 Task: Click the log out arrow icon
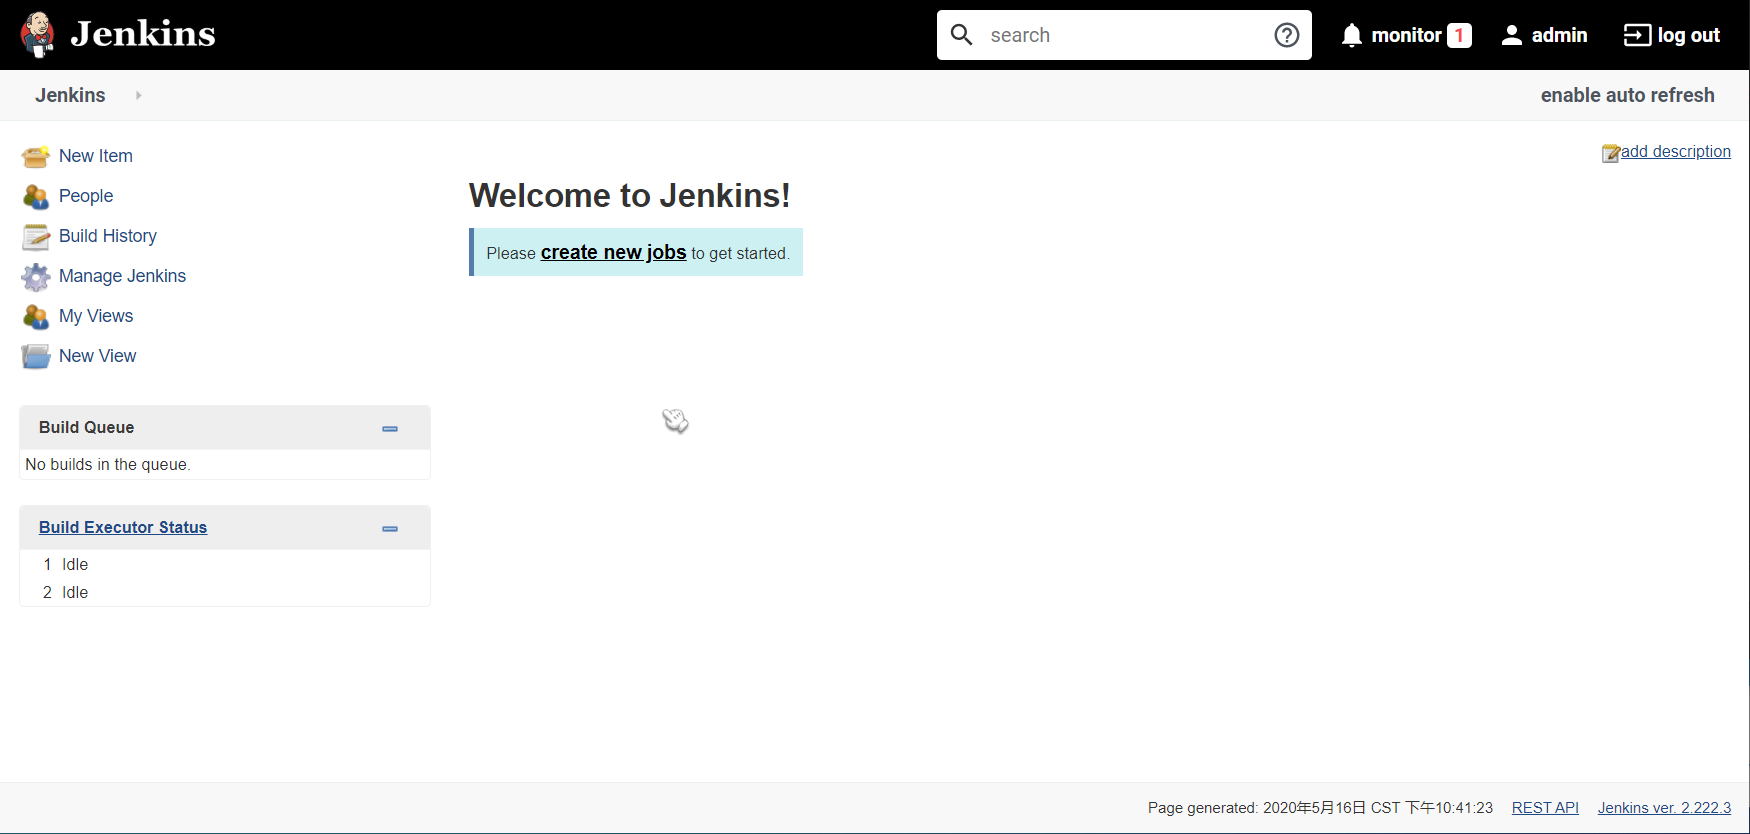(x=1637, y=35)
